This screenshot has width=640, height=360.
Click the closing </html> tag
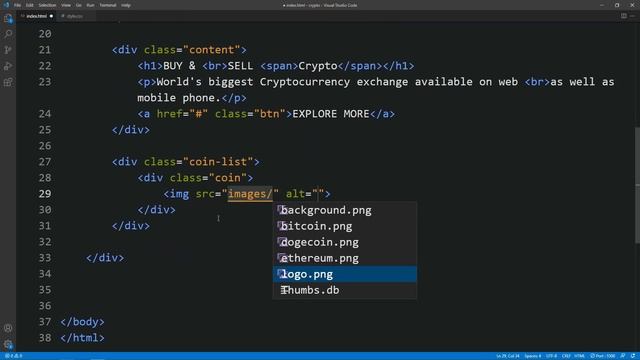pos(82,338)
